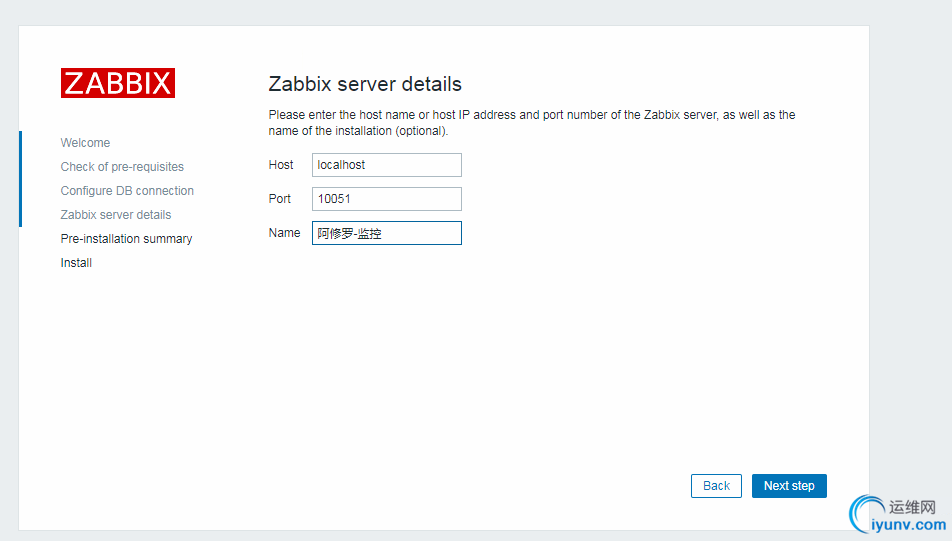Click the instruction paragraph below the heading
This screenshot has height=541, width=952.
pyautogui.click(x=531, y=123)
